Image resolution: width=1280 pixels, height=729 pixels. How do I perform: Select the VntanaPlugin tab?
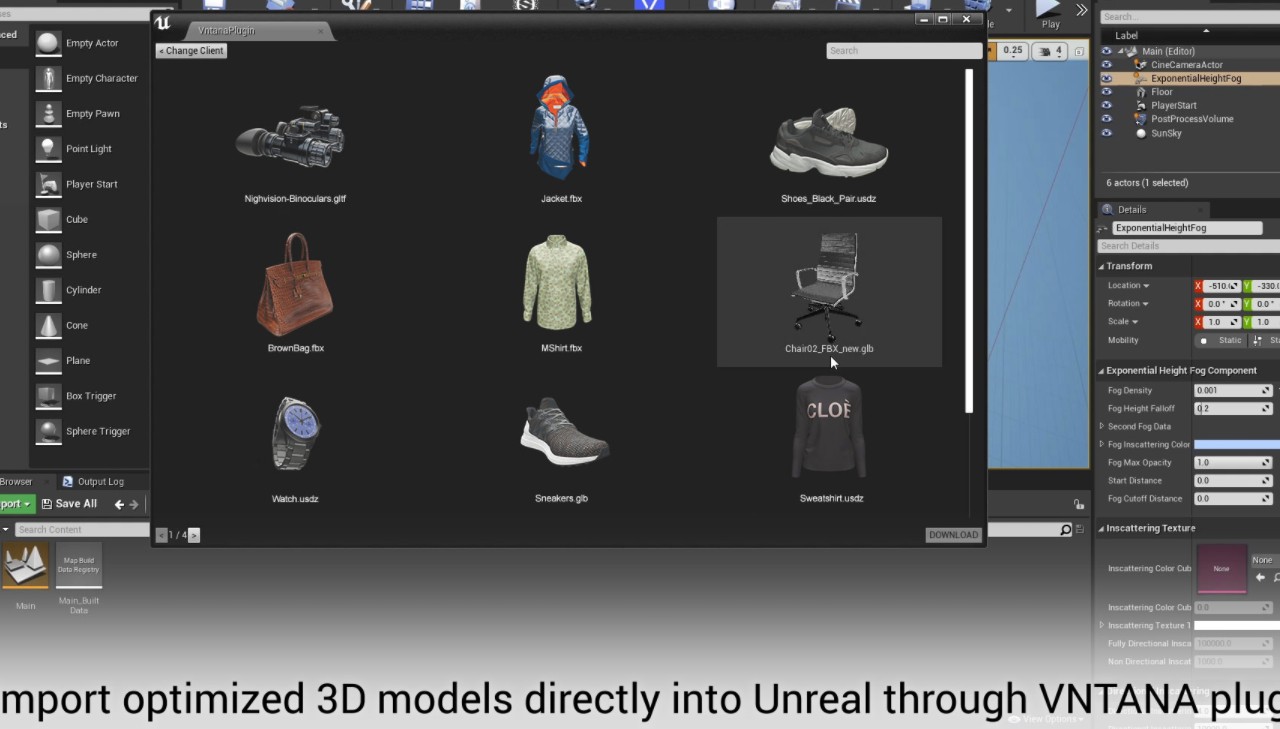pyautogui.click(x=227, y=31)
